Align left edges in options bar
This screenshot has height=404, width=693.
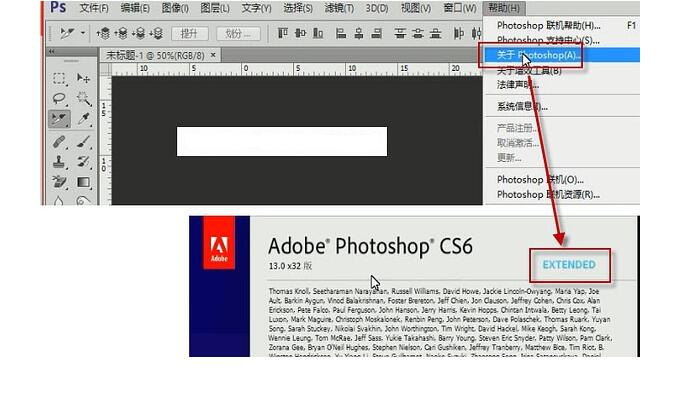point(341,33)
